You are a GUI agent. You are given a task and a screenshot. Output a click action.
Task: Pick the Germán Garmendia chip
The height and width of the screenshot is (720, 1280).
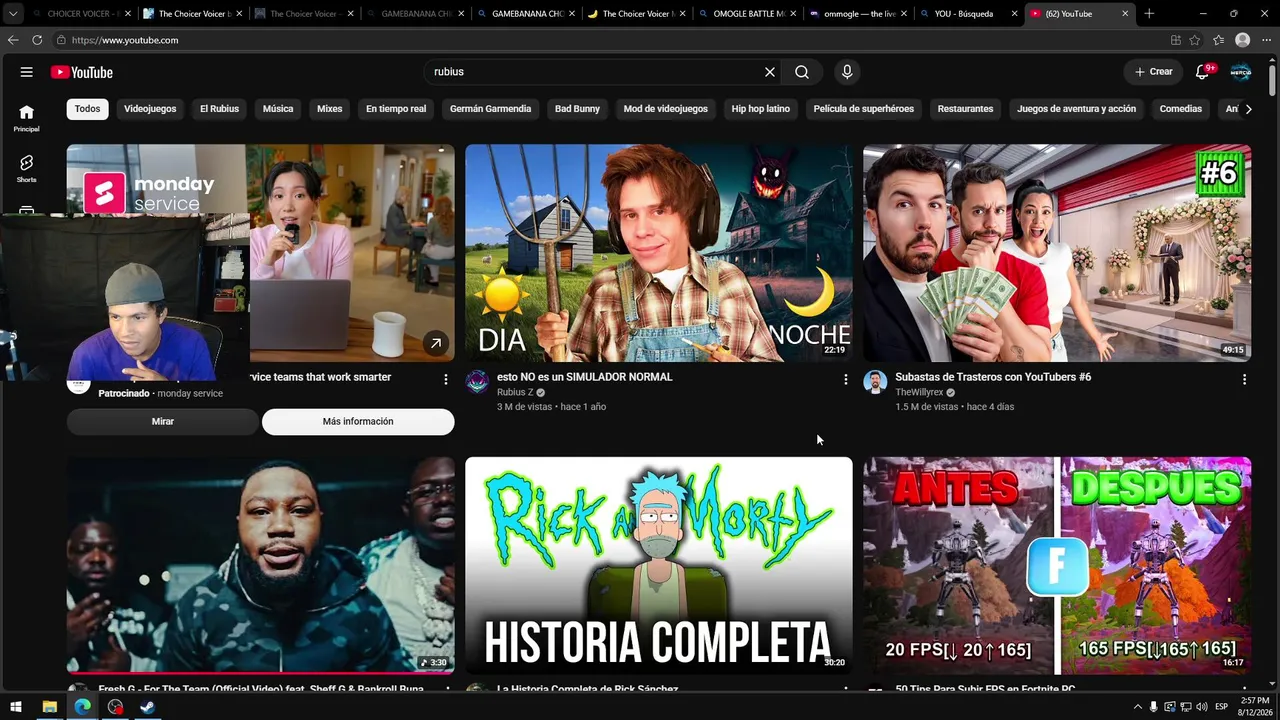(x=490, y=109)
